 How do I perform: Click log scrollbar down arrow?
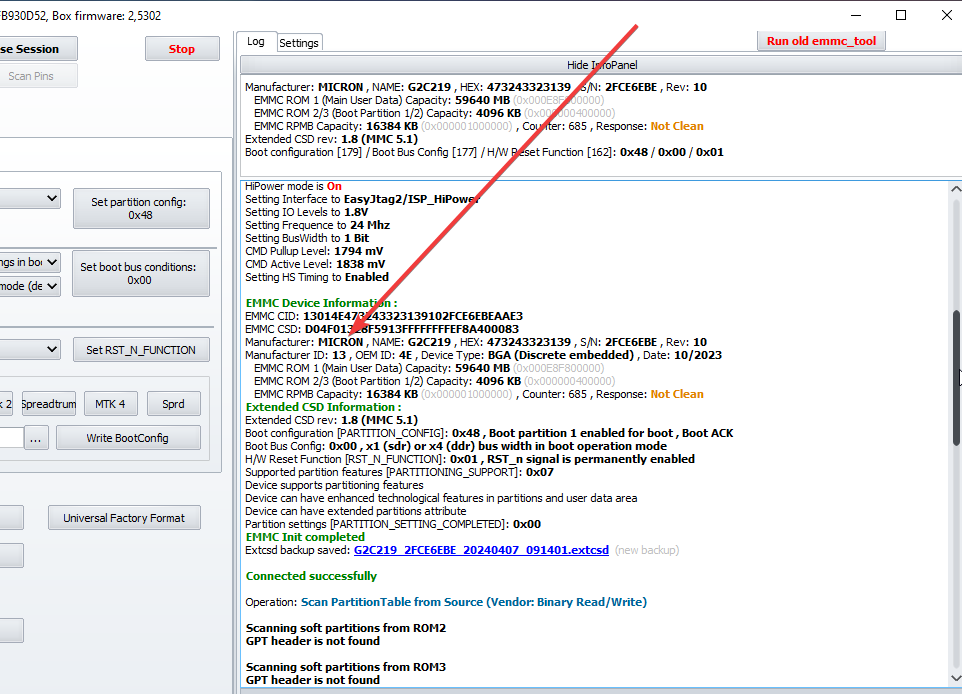click(x=956, y=678)
